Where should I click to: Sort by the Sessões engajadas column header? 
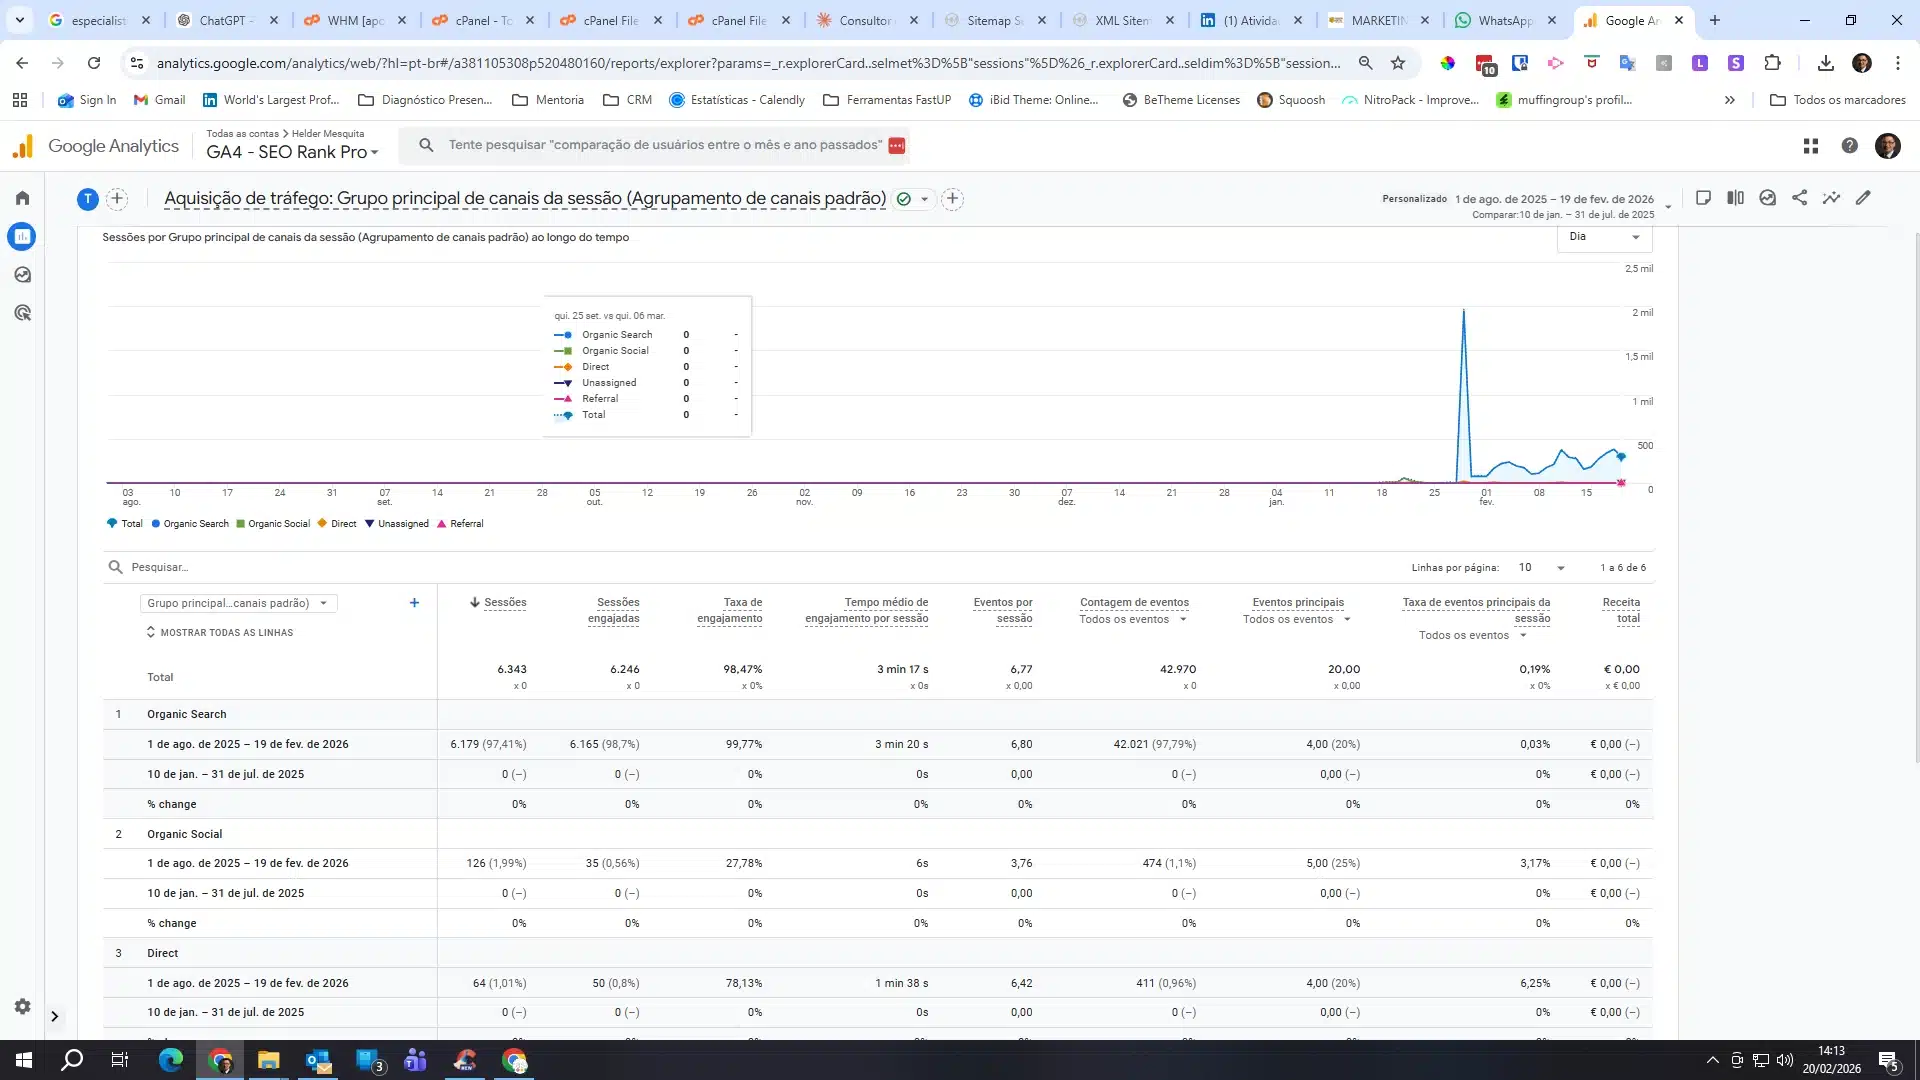(x=615, y=610)
